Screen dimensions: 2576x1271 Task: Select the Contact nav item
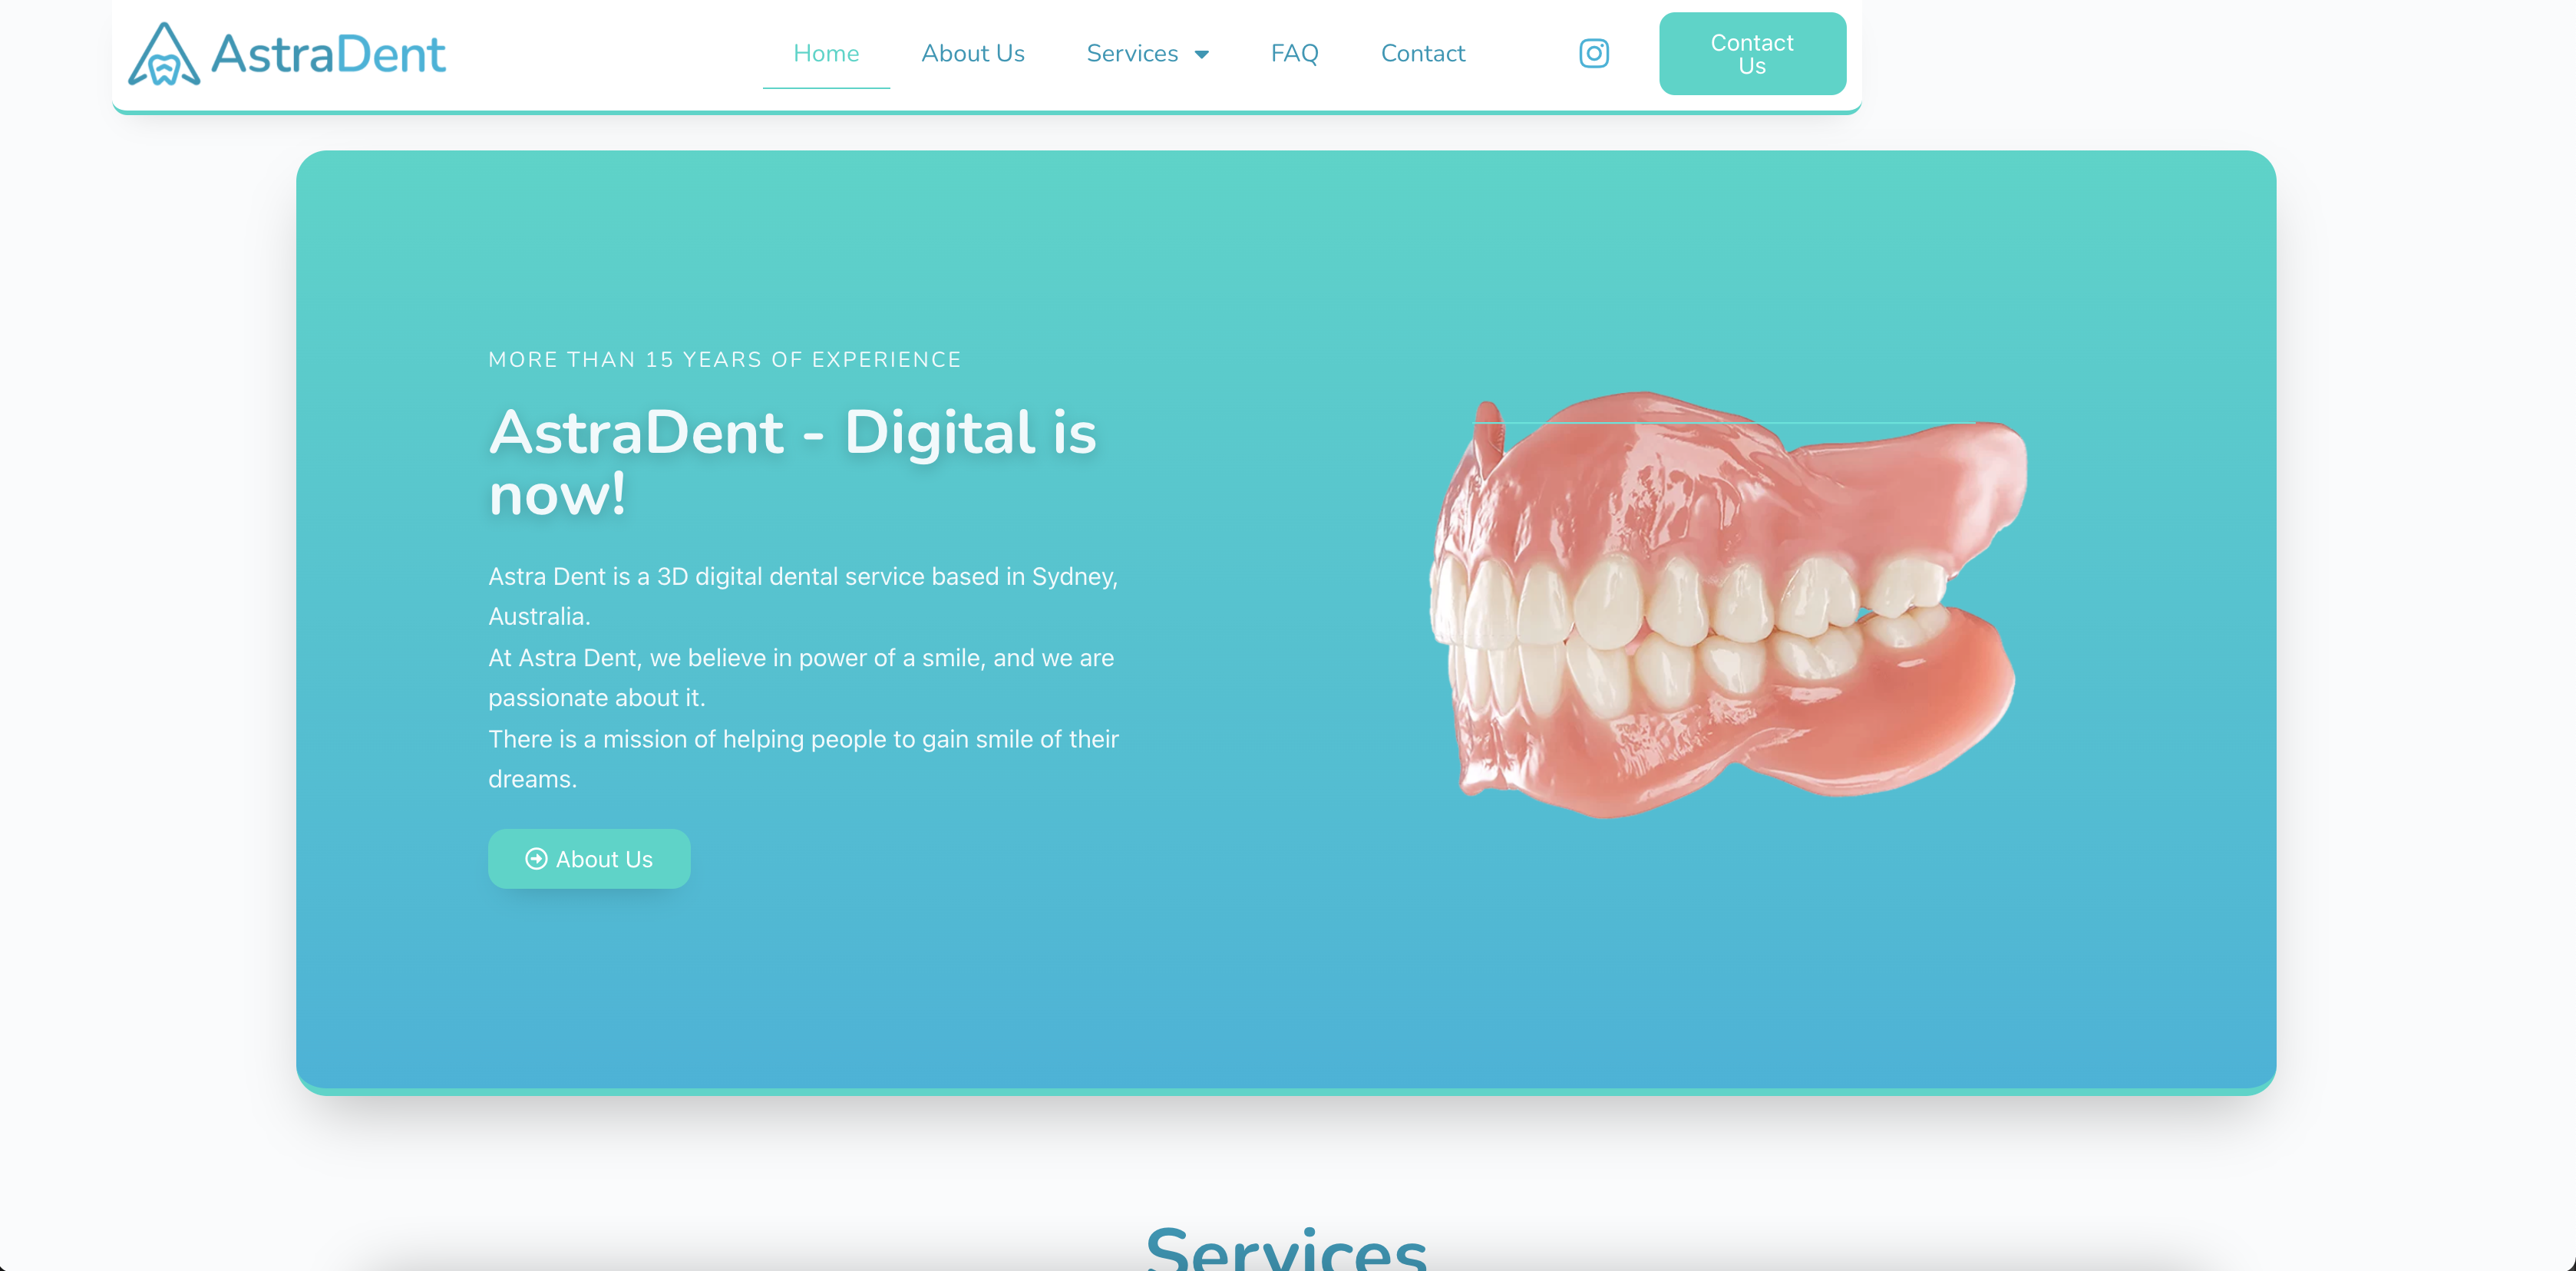point(1422,53)
